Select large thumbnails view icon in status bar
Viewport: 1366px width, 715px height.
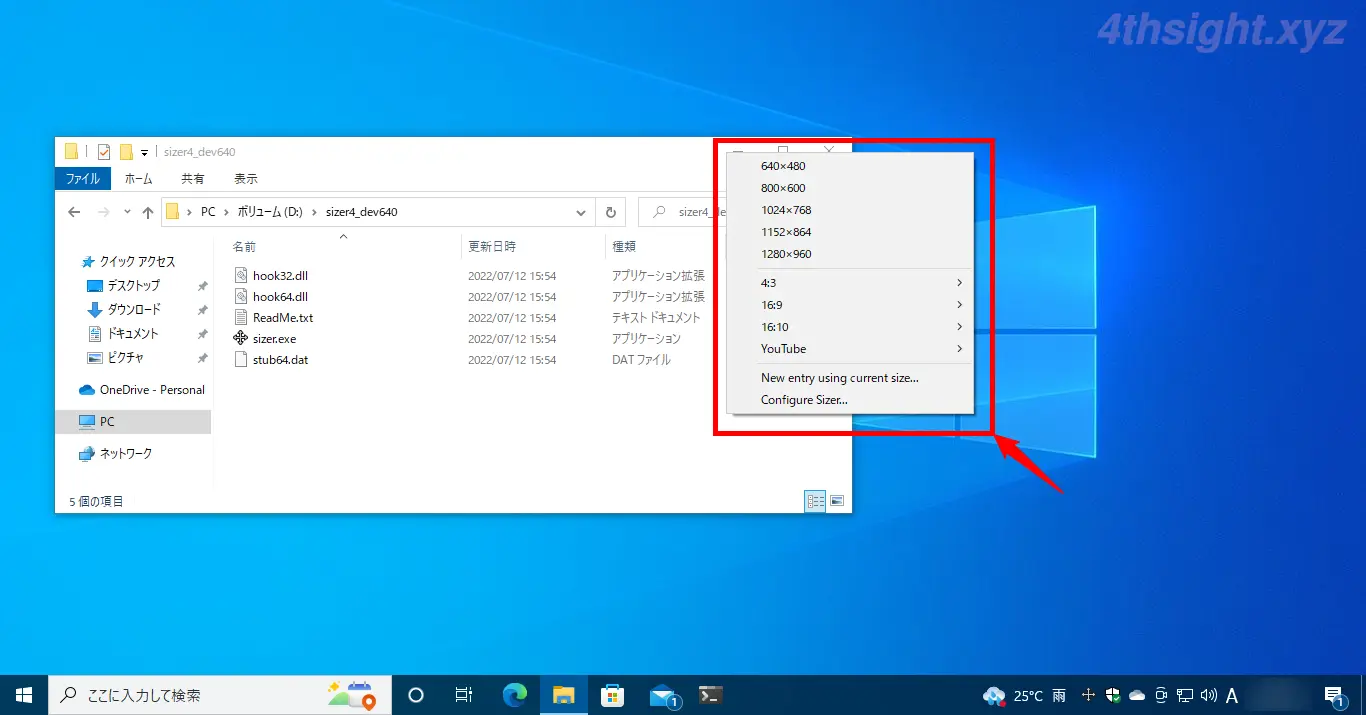[x=836, y=500]
